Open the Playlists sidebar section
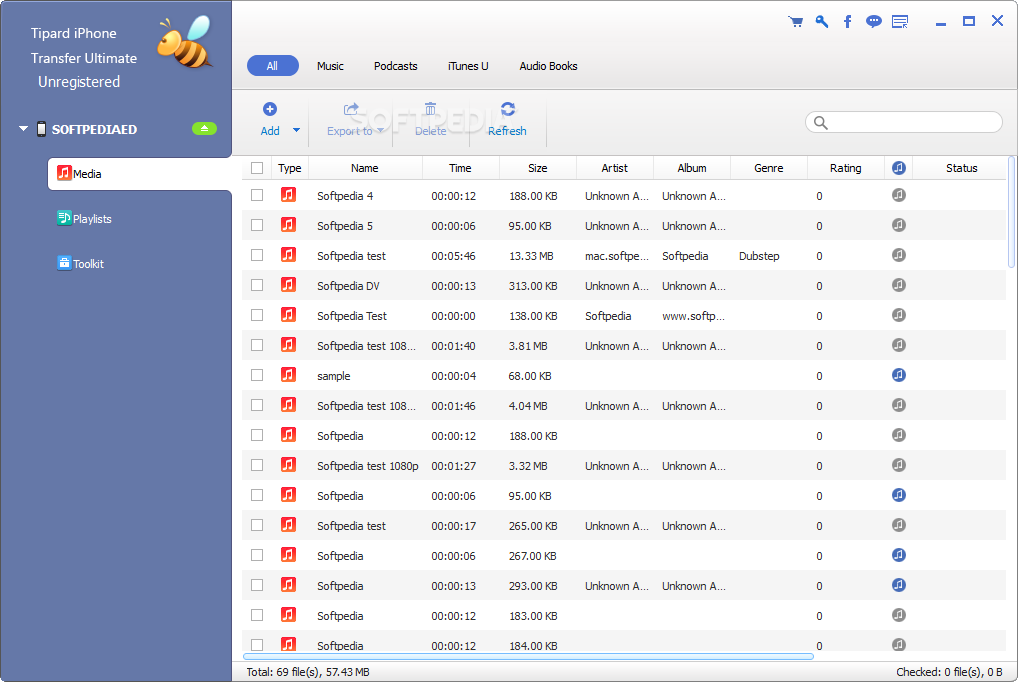Image resolution: width=1018 pixels, height=682 pixels. coord(84,219)
